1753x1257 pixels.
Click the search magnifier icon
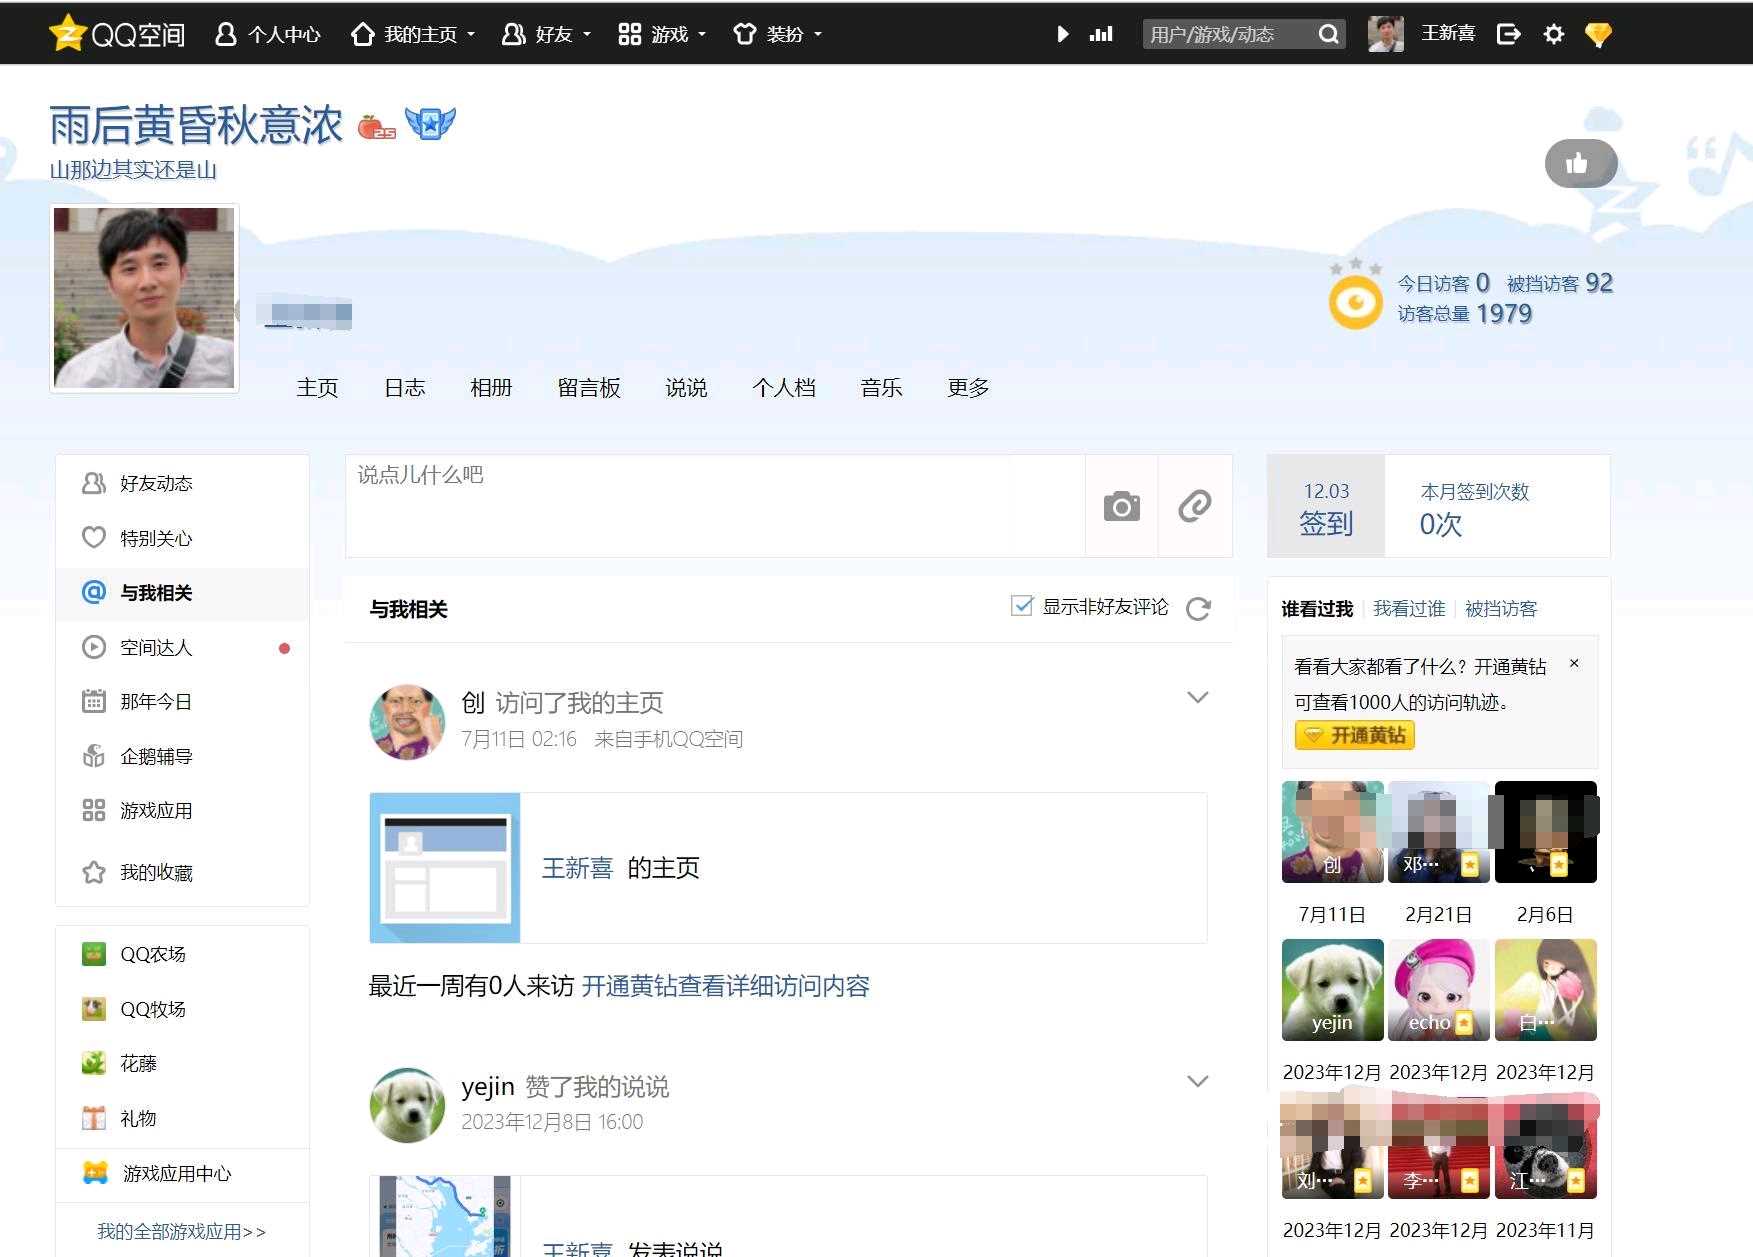[1328, 35]
